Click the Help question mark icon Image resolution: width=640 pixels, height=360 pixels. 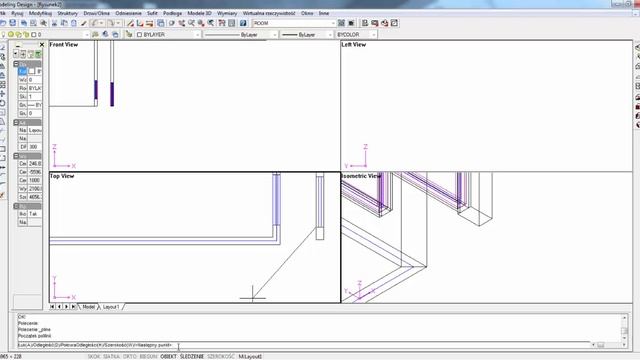(x=243, y=23)
